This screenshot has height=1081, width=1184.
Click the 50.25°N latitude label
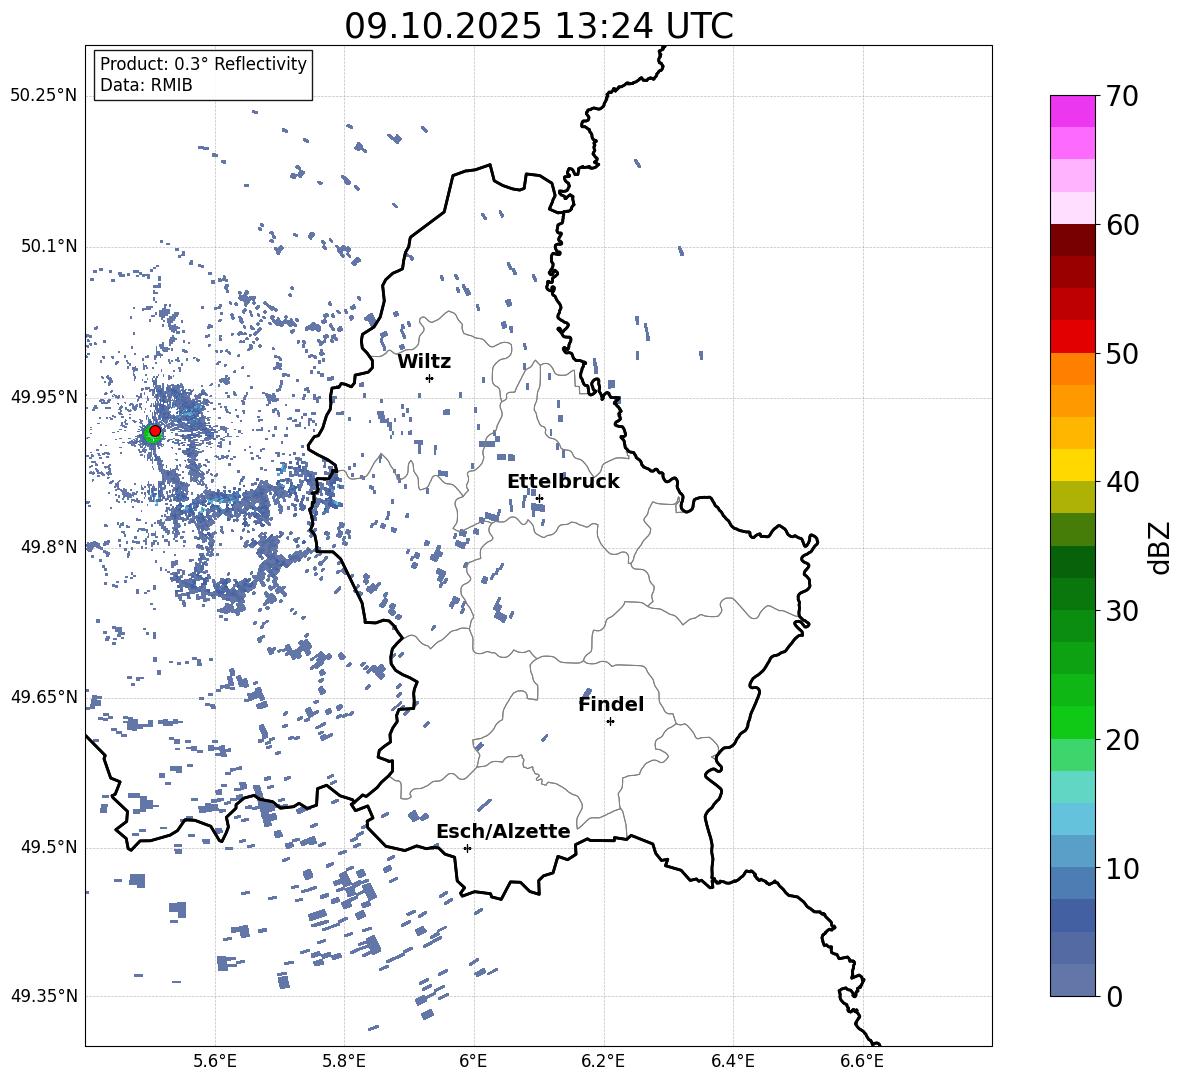pyautogui.click(x=44, y=96)
